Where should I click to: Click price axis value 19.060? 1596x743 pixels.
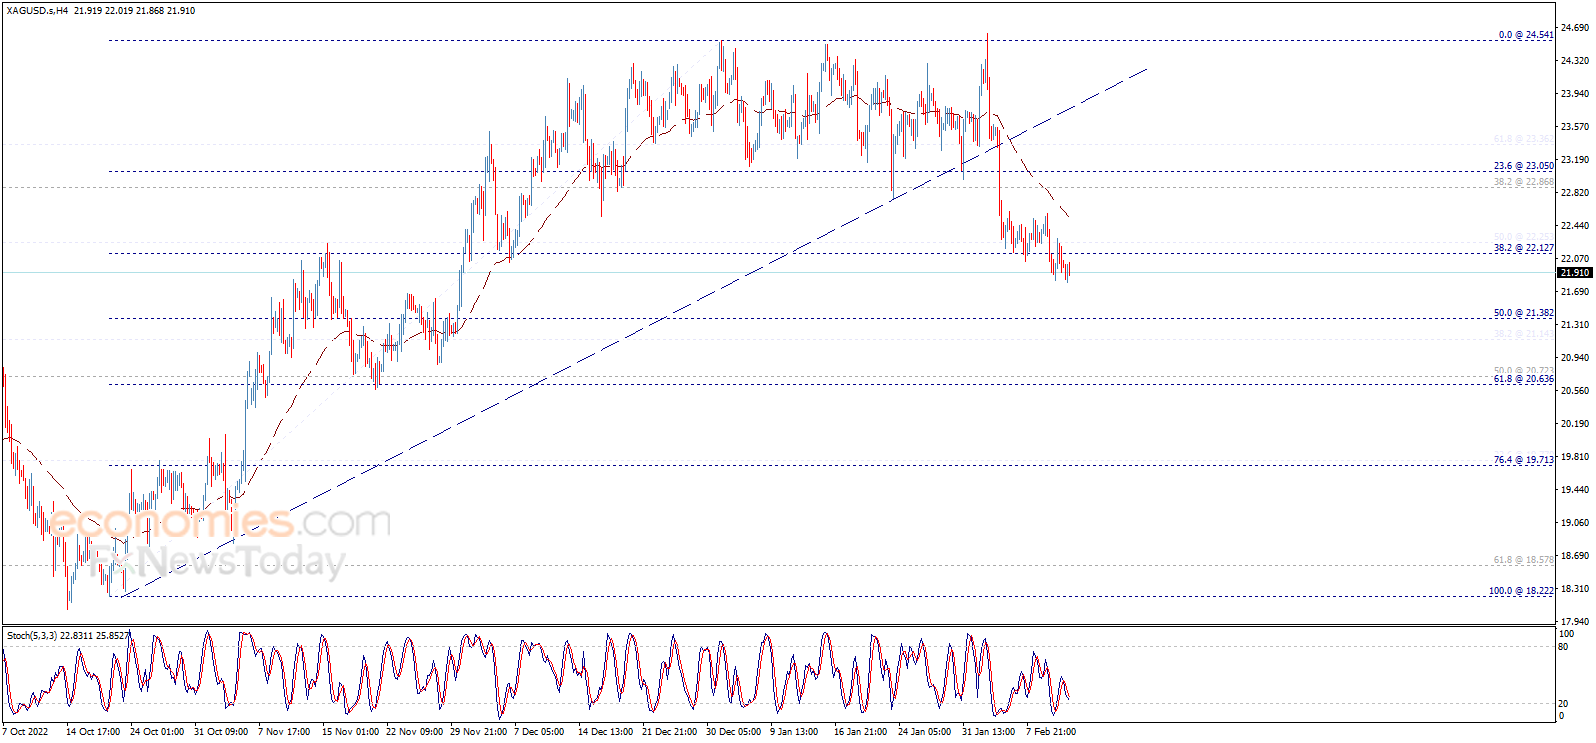coord(1575,523)
